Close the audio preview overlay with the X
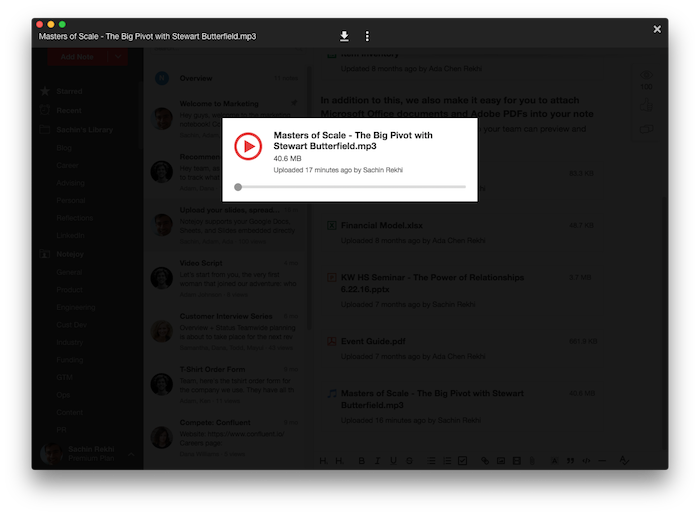The width and height of the screenshot is (700, 515). [657, 29]
